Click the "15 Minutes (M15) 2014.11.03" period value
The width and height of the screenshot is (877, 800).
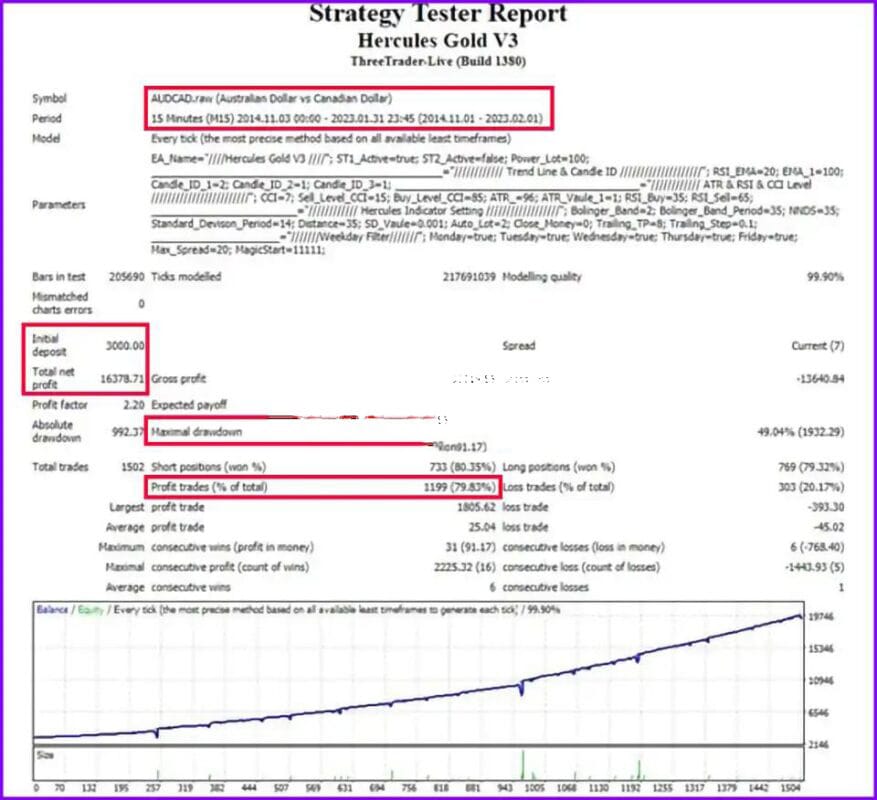coord(347,119)
